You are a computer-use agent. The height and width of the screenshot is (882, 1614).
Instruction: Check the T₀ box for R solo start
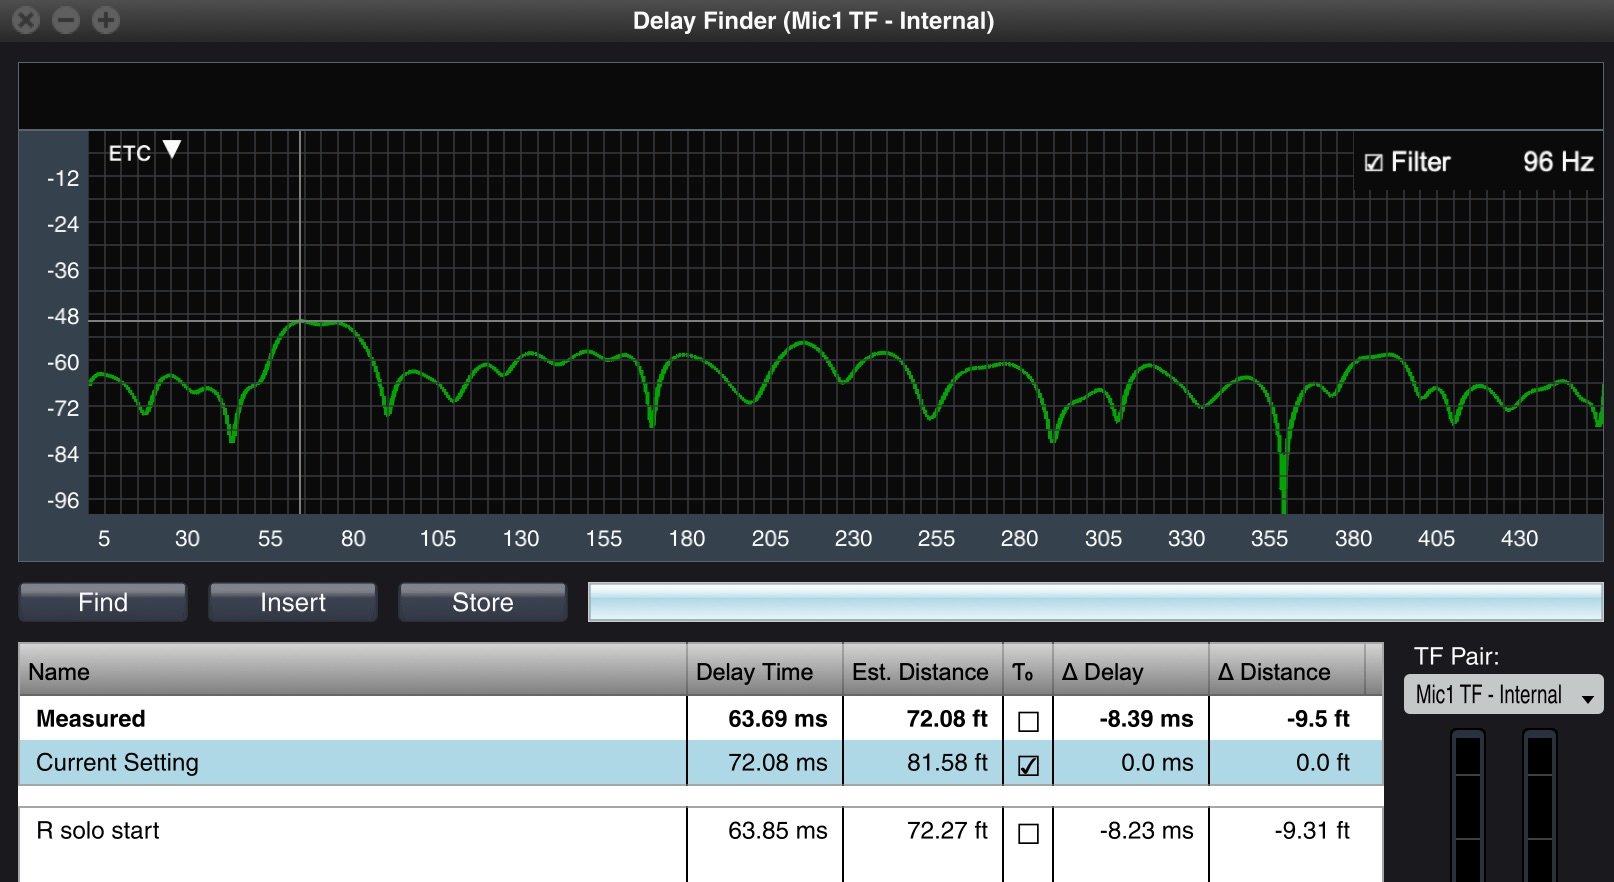coord(1028,833)
